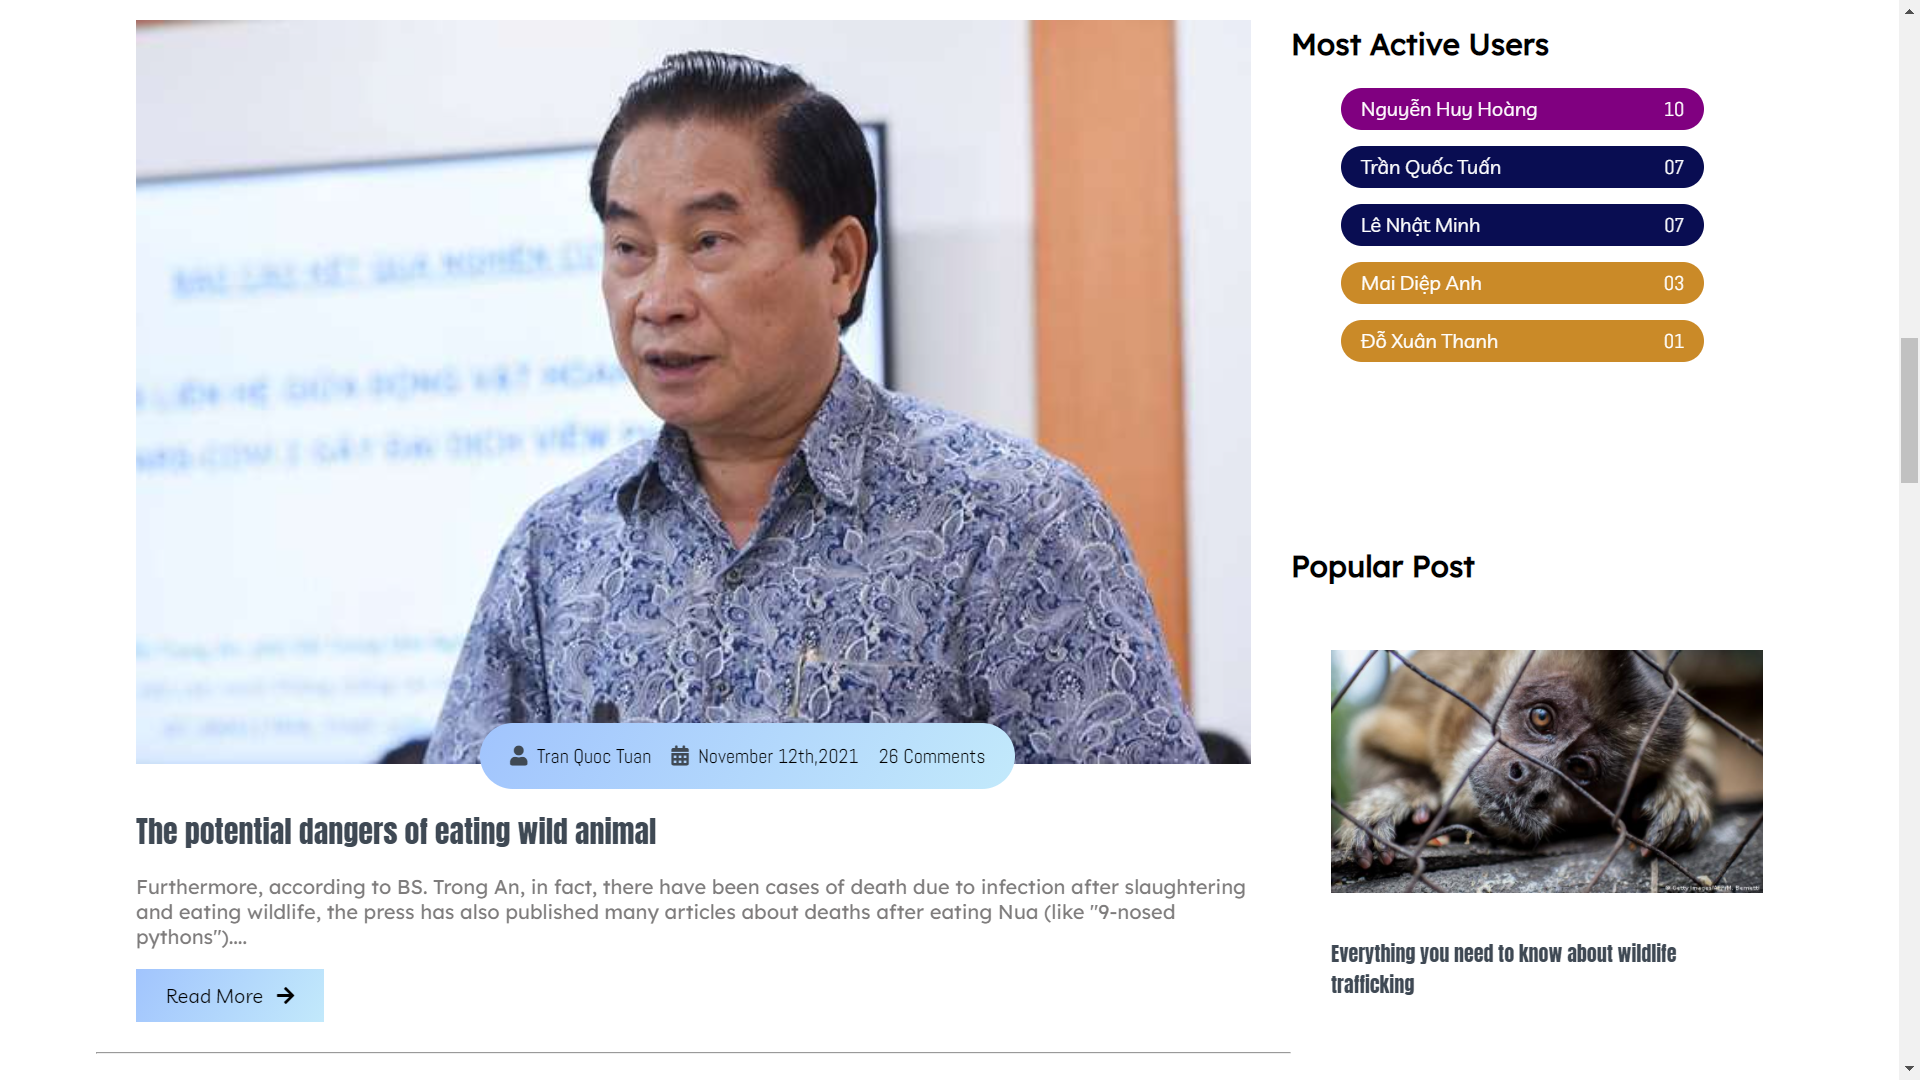Open the Read More button
The height and width of the screenshot is (1080, 1920).
tap(230, 996)
